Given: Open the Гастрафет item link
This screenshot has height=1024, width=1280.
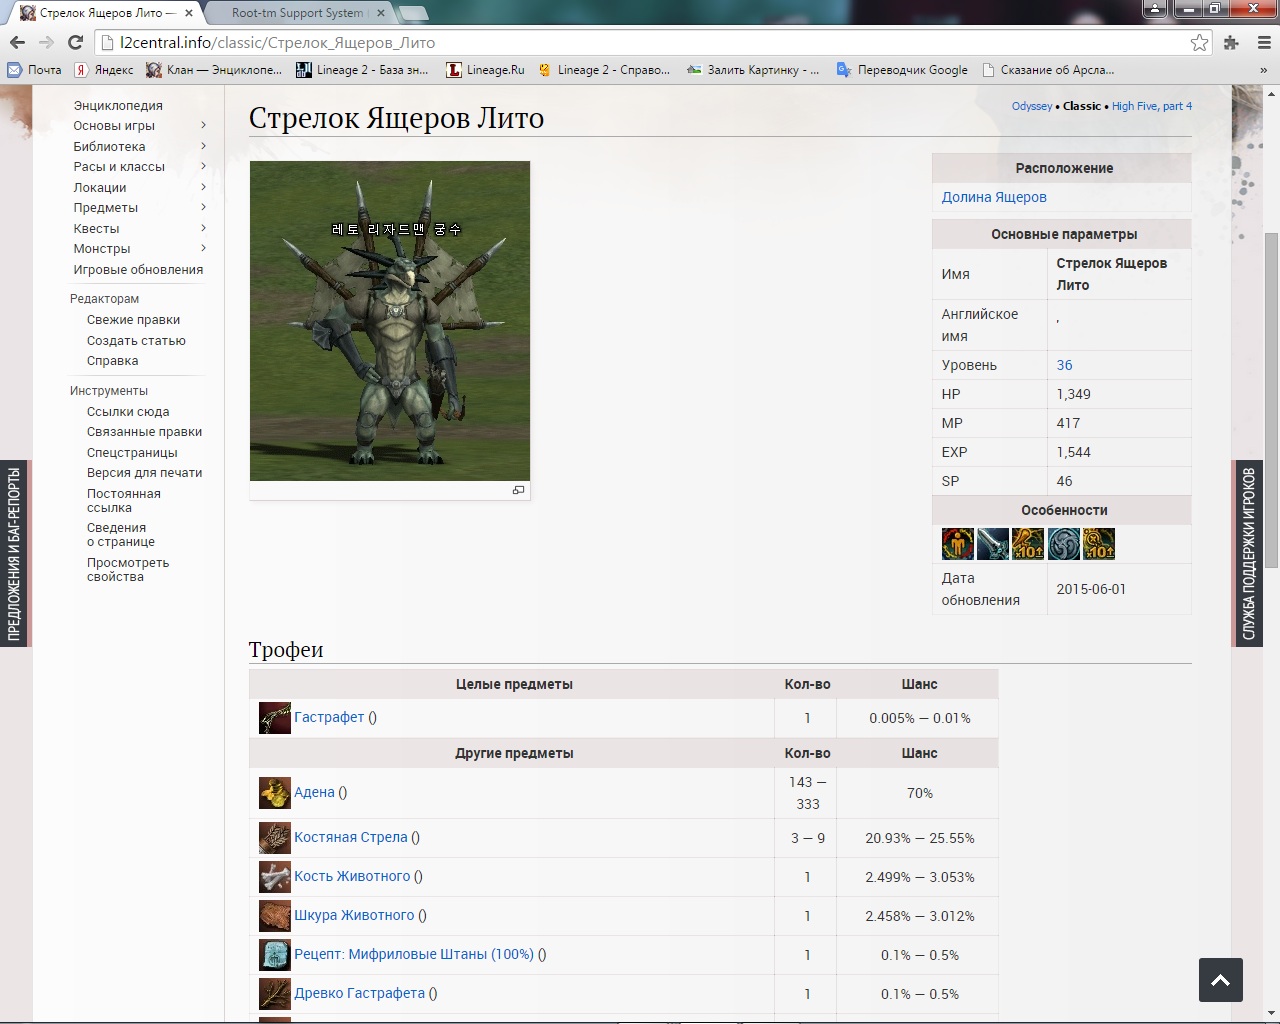Looking at the screenshot, I should pos(329,717).
